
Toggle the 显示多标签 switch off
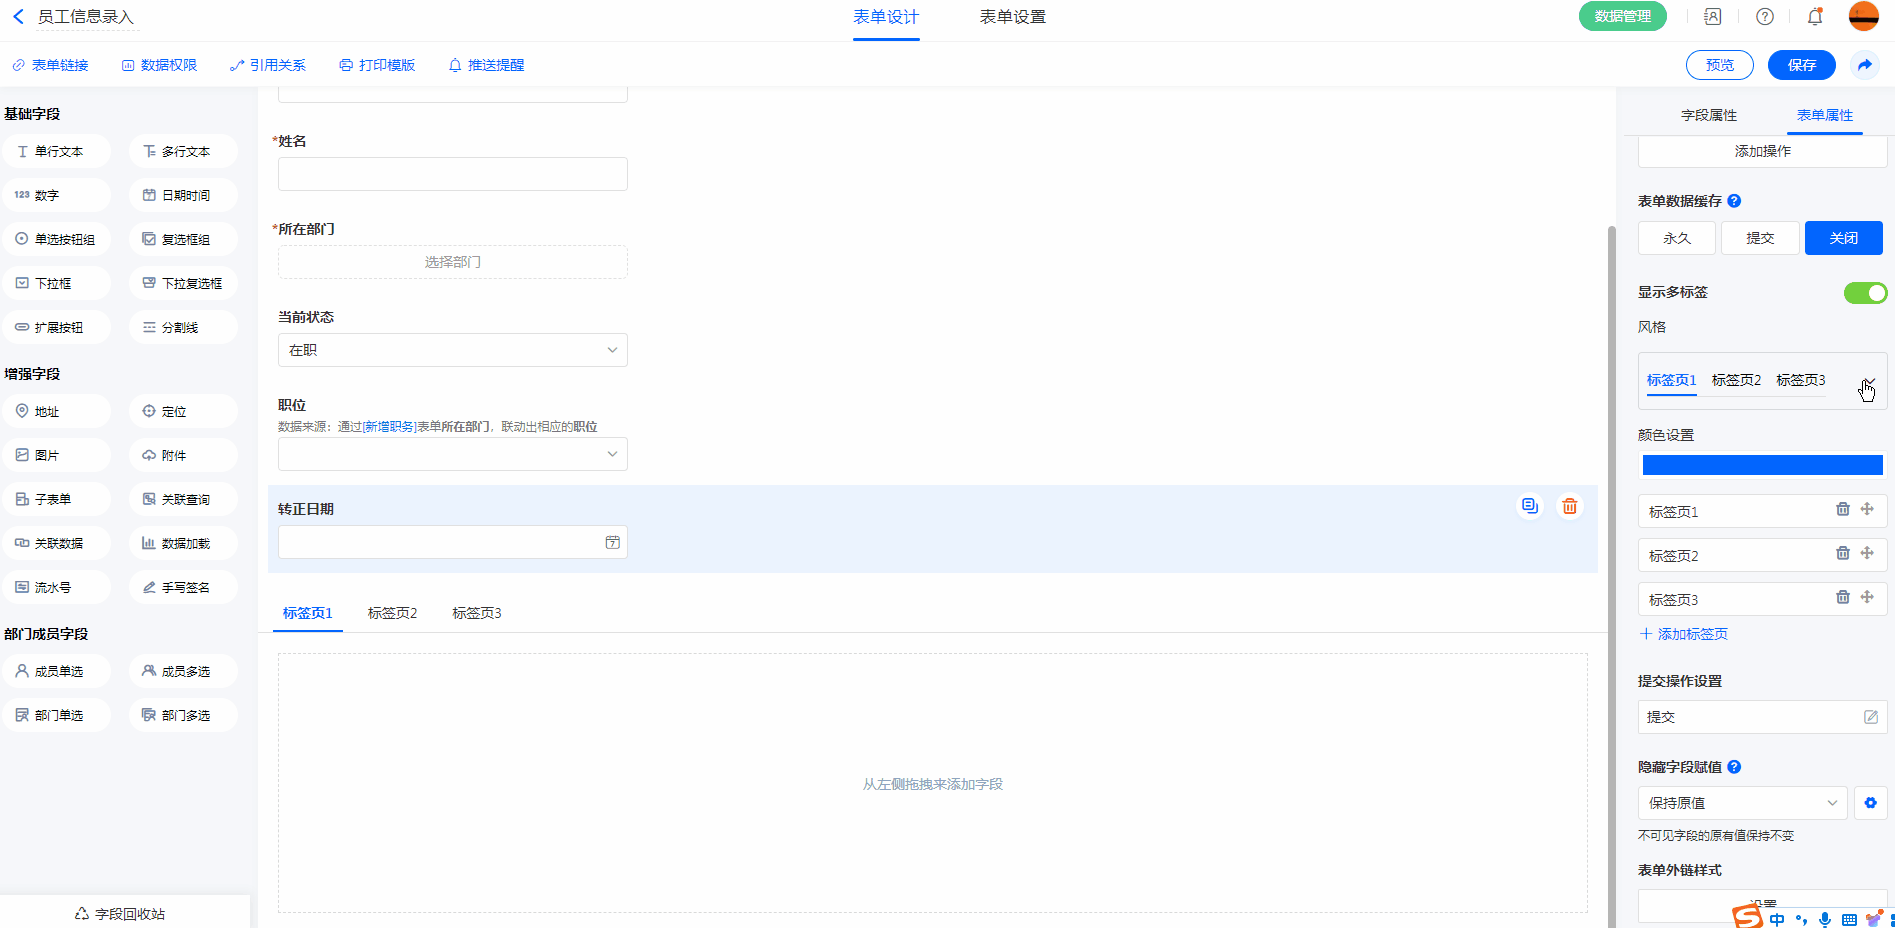pyautogui.click(x=1864, y=293)
